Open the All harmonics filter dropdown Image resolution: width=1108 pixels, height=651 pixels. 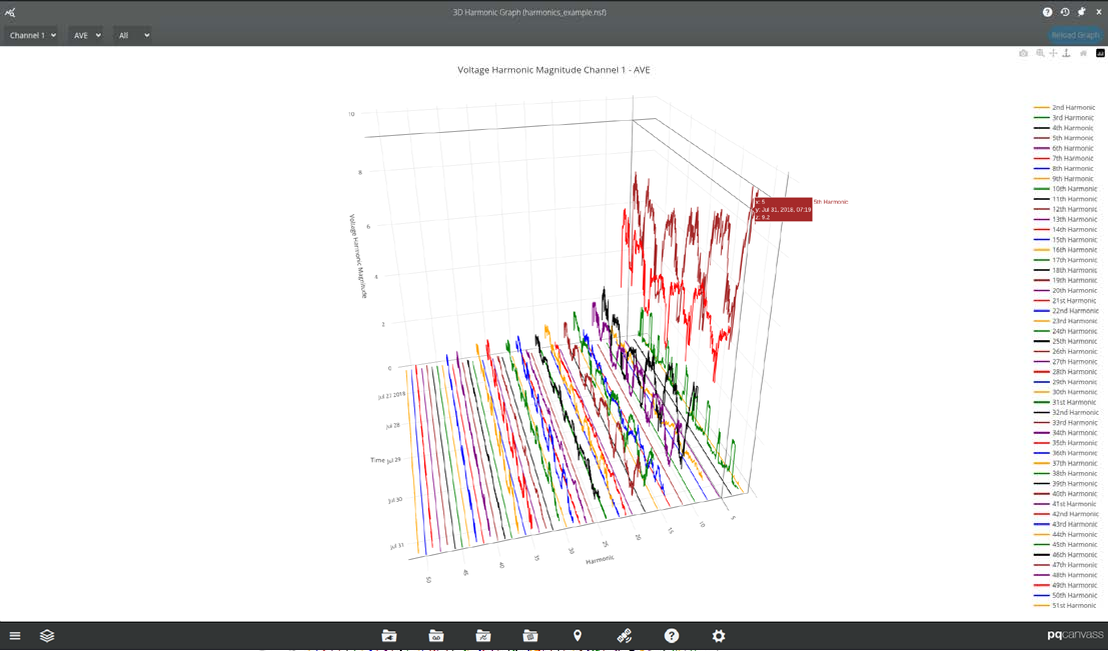click(x=132, y=34)
